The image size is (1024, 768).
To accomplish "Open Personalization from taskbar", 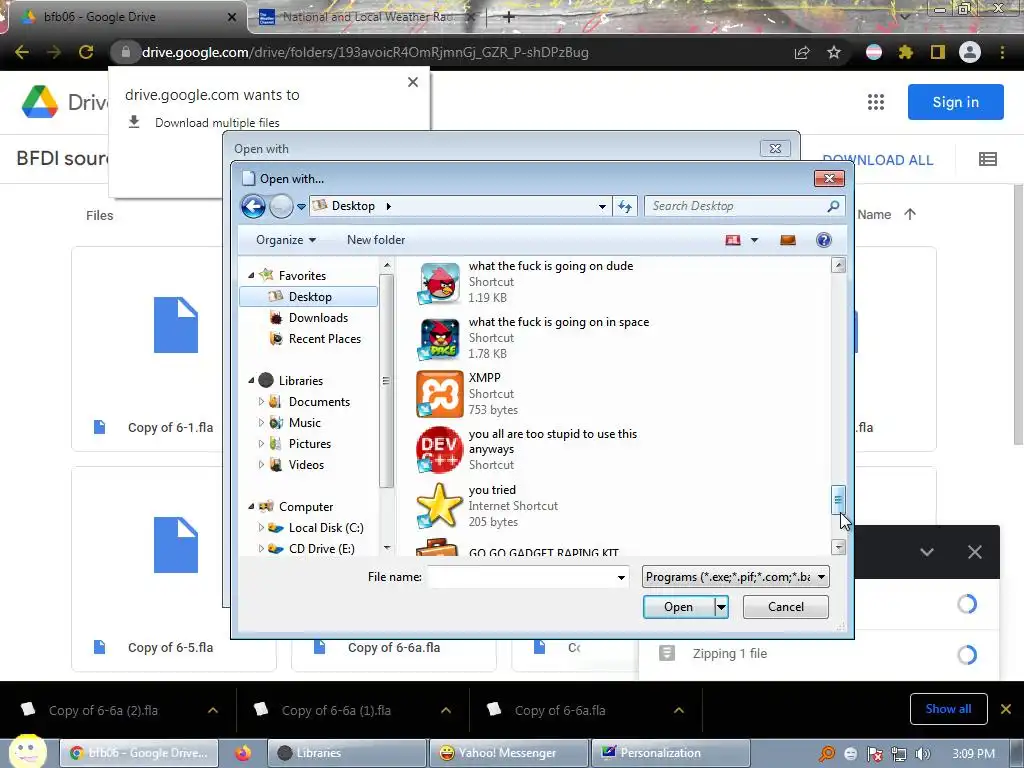I will point(670,753).
